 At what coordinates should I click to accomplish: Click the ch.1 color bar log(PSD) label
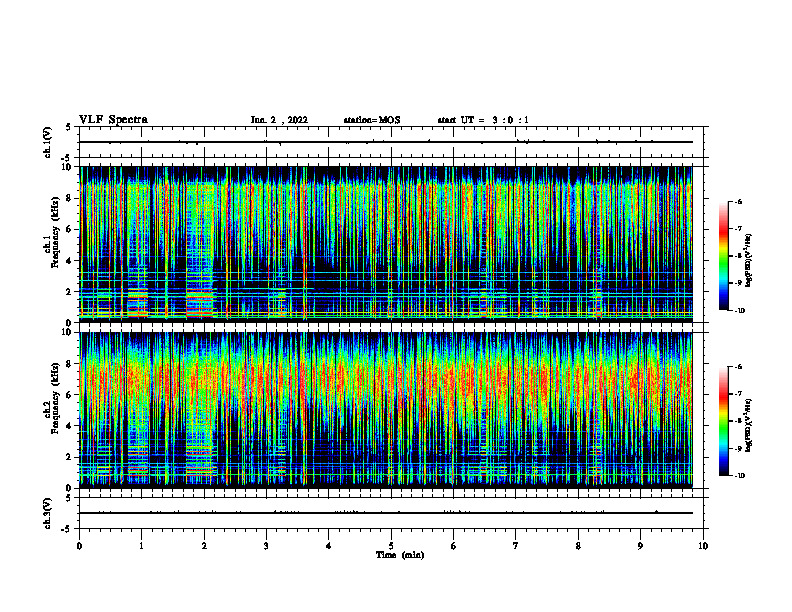point(749,261)
